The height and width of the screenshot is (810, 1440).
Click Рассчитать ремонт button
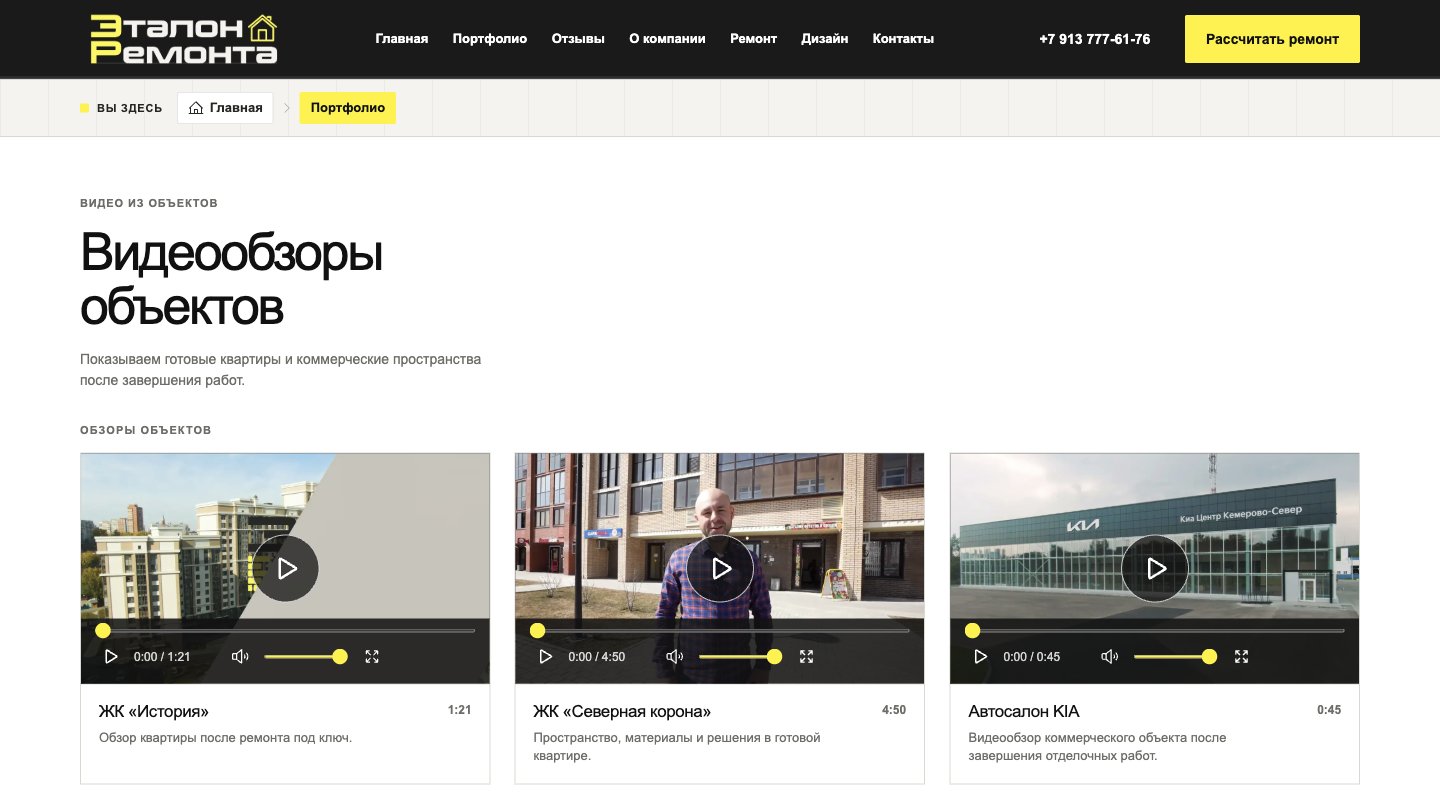(x=1272, y=39)
